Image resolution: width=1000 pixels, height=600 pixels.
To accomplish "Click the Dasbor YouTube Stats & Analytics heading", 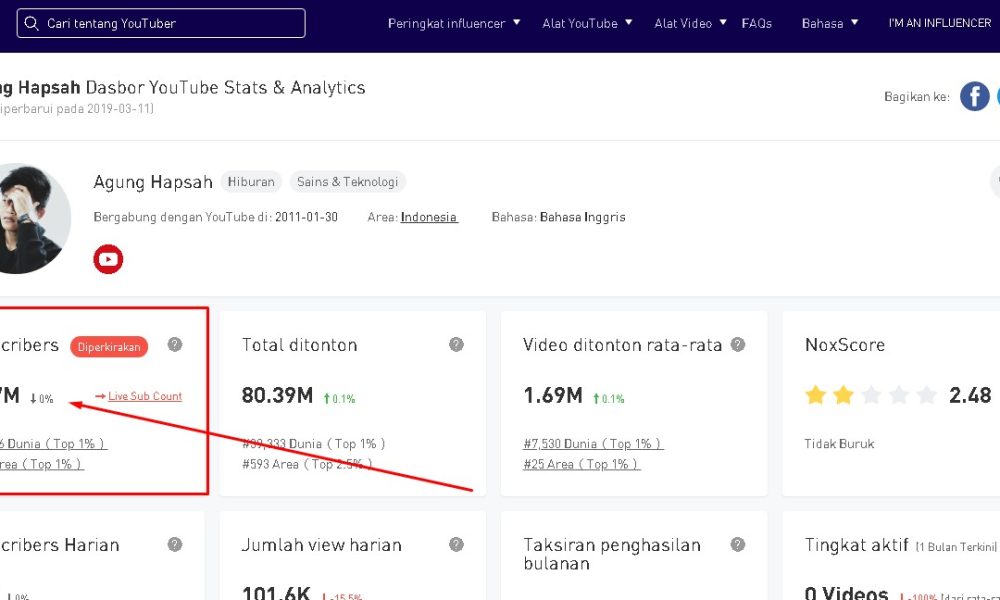I will [x=226, y=87].
